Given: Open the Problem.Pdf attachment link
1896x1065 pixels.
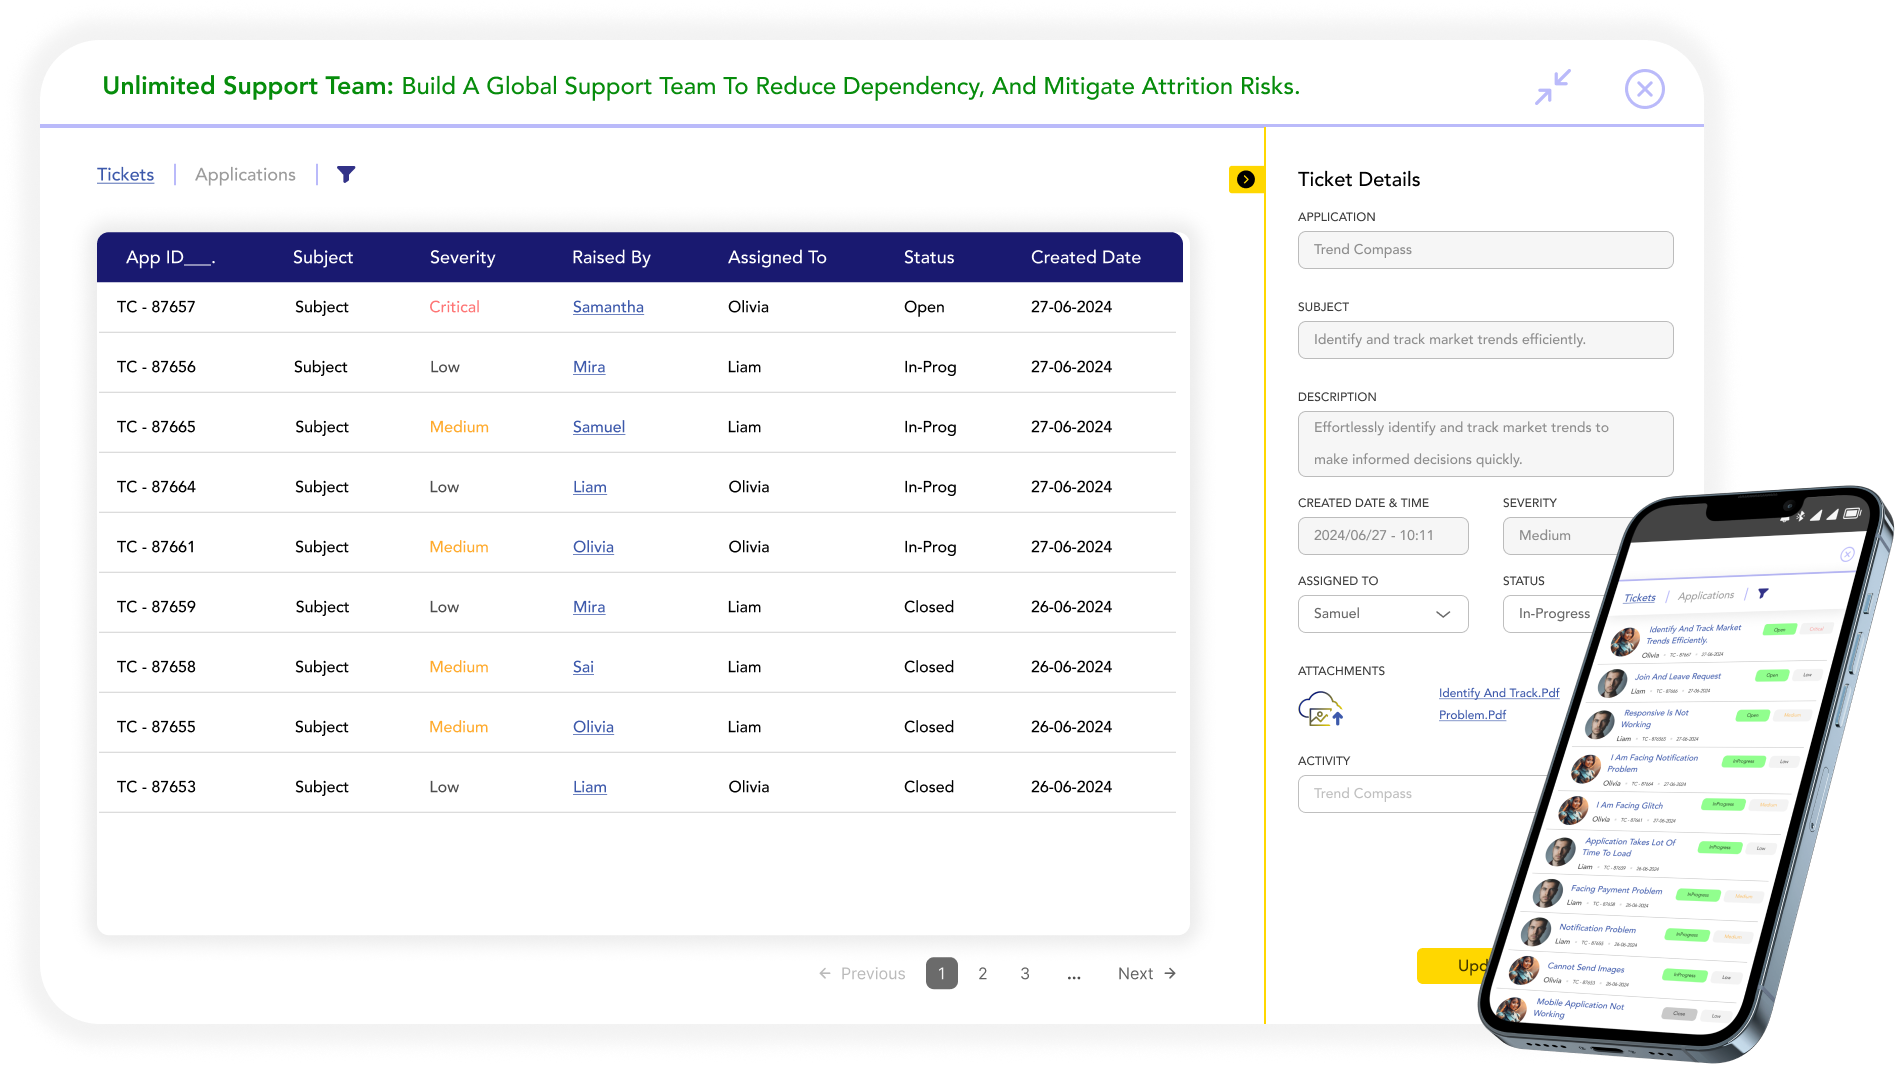Looking at the screenshot, I should 1472,715.
